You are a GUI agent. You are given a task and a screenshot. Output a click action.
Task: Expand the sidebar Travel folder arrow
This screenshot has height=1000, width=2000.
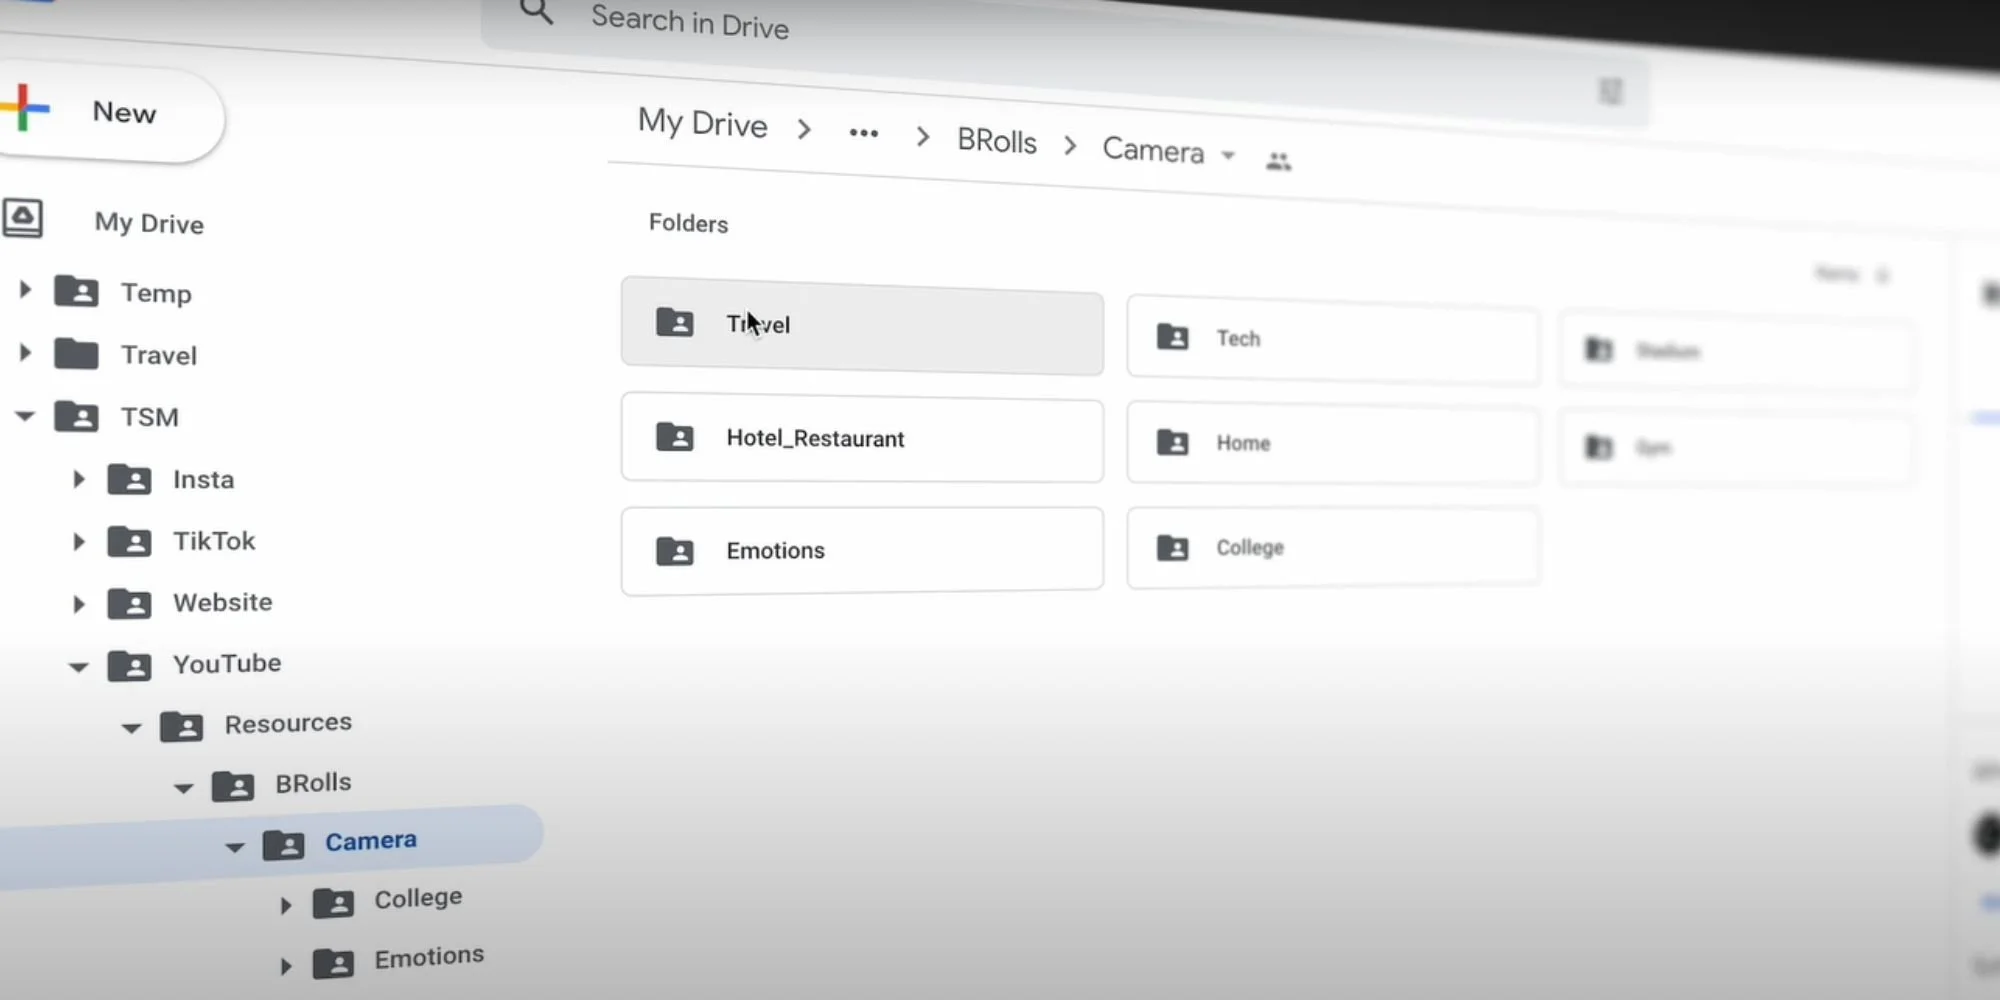click(x=25, y=352)
